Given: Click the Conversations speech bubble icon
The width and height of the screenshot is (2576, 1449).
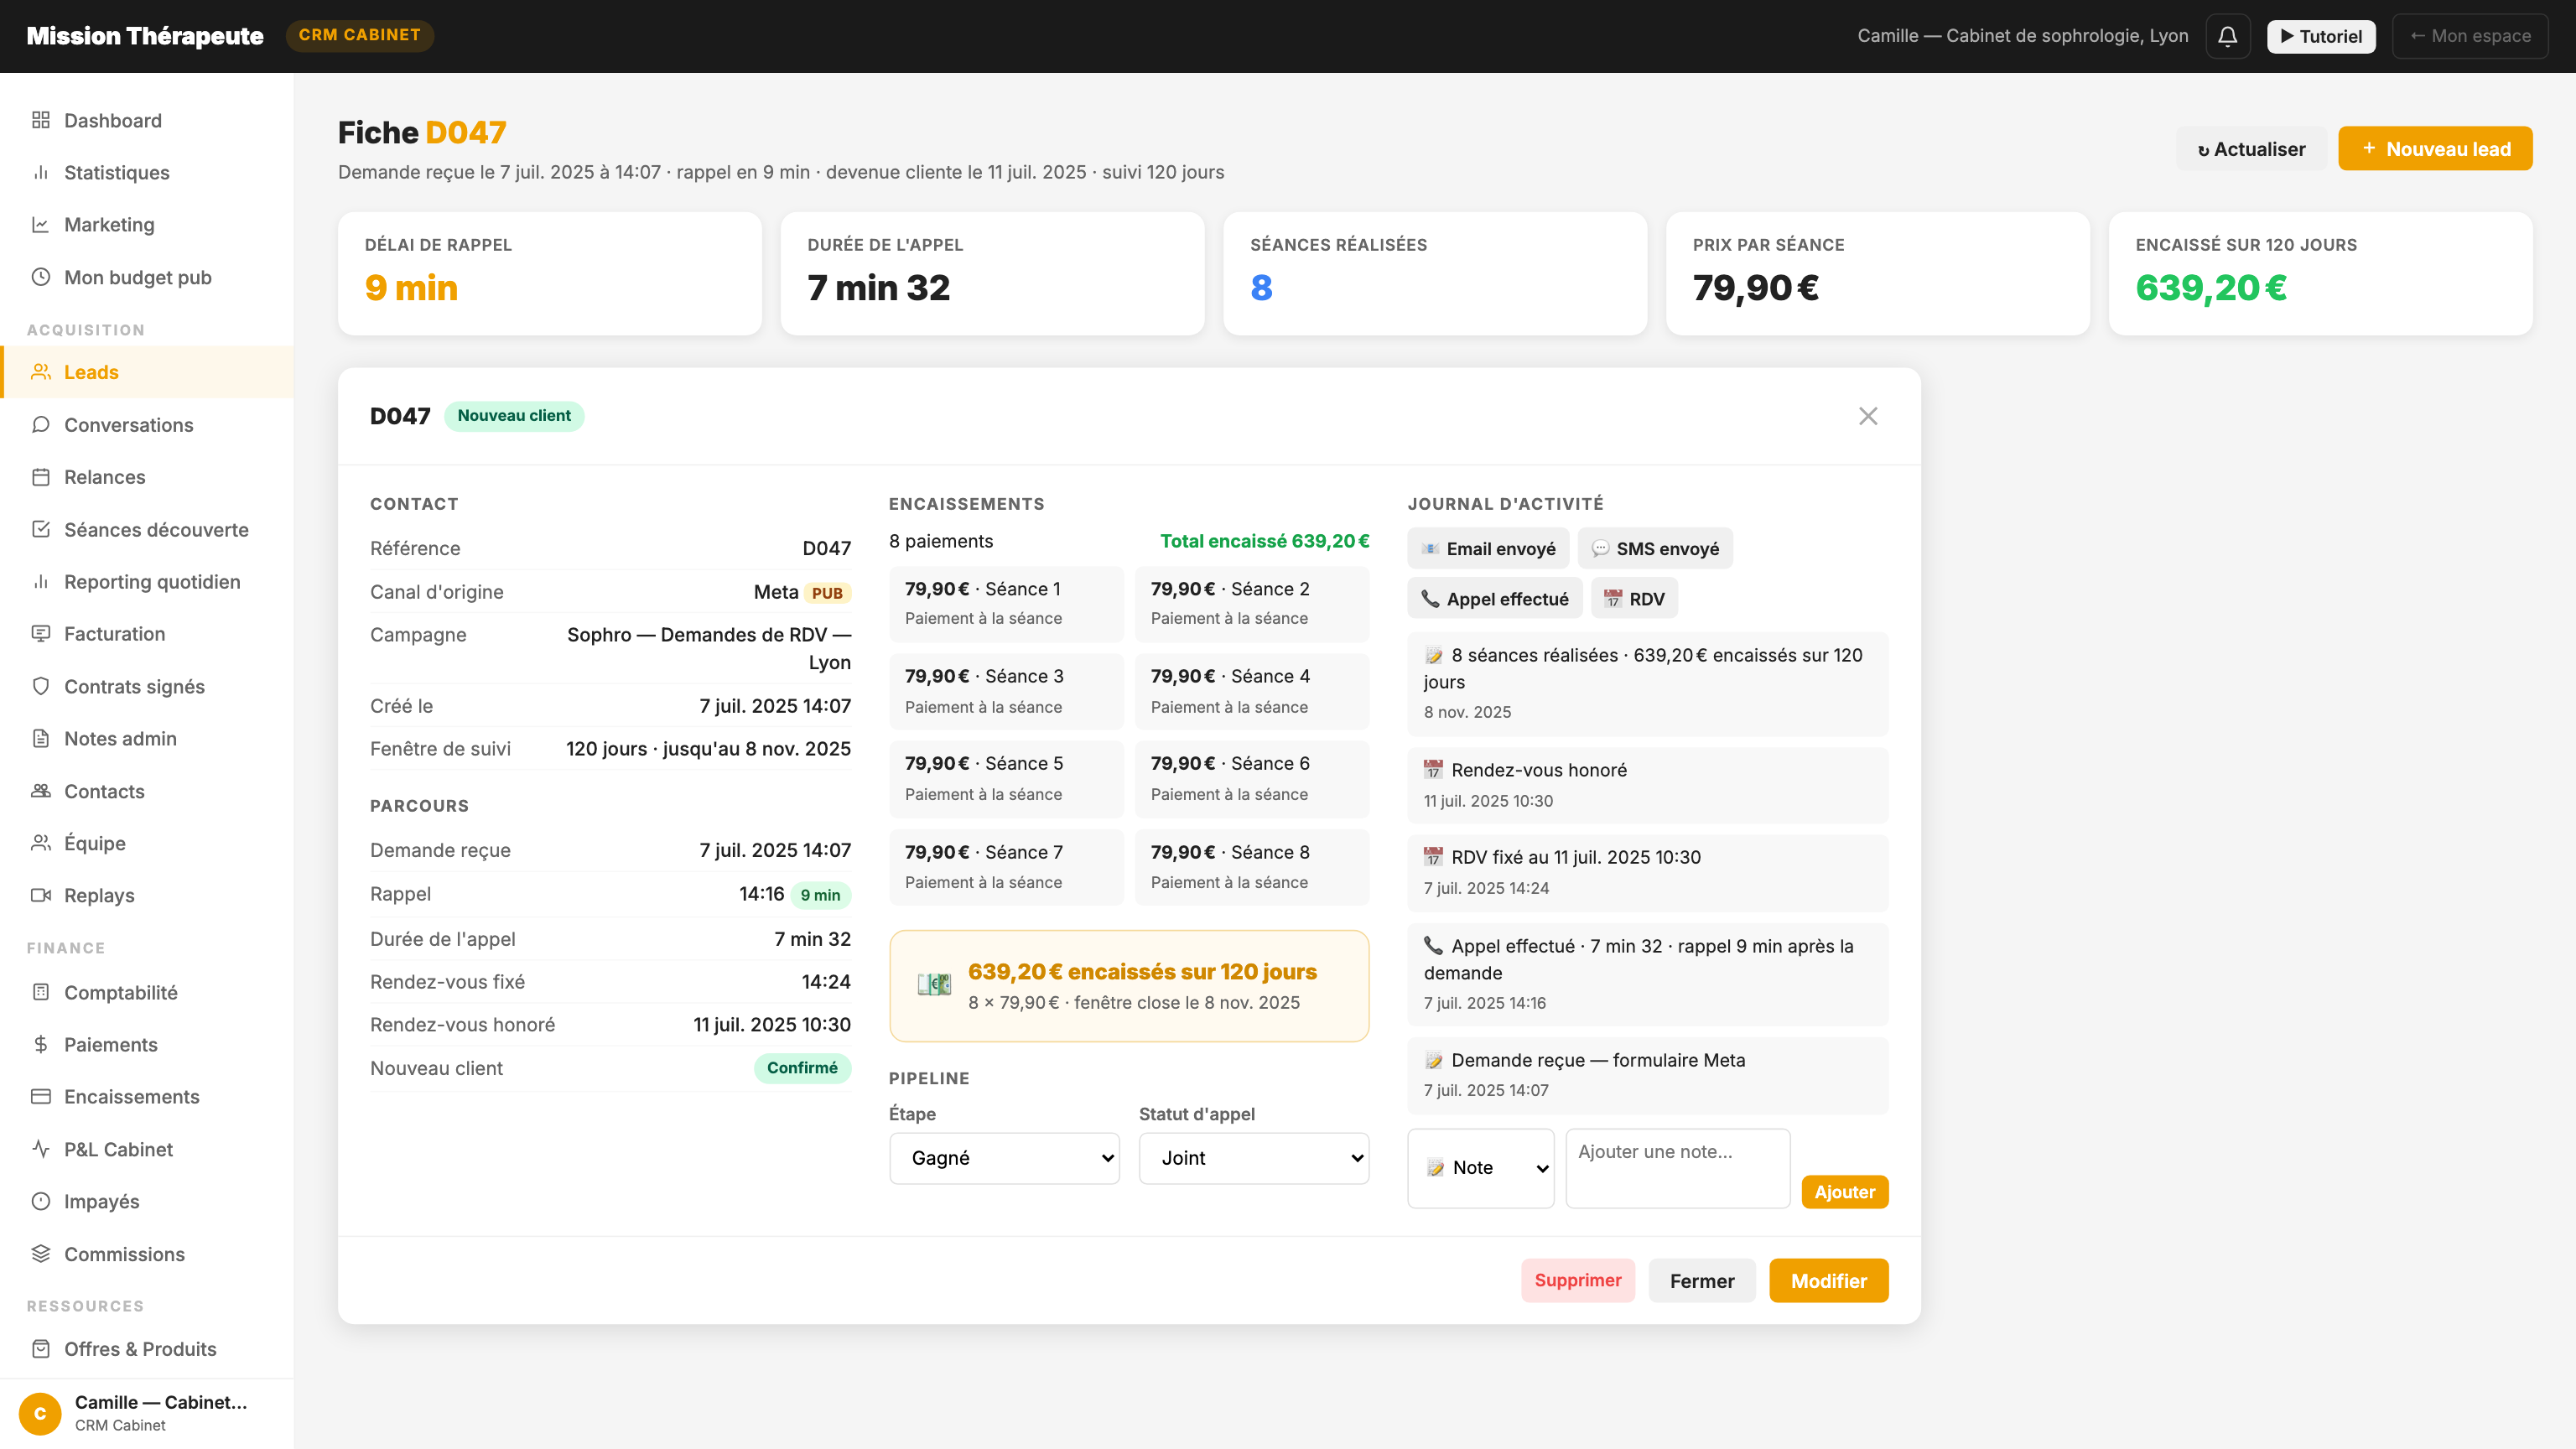Looking at the screenshot, I should [x=41, y=424].
